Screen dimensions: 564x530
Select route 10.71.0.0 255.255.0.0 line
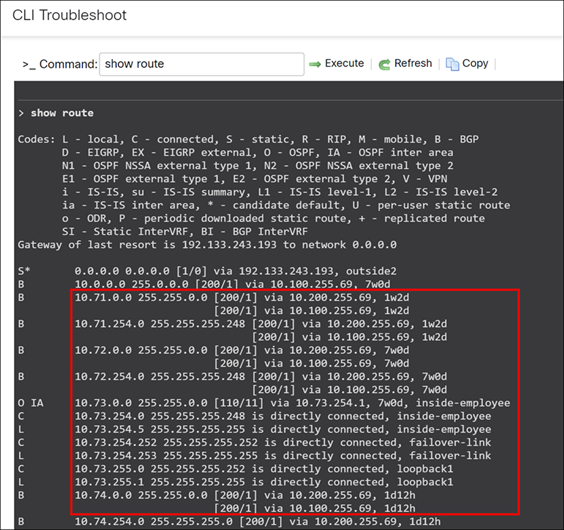(214, 297)
